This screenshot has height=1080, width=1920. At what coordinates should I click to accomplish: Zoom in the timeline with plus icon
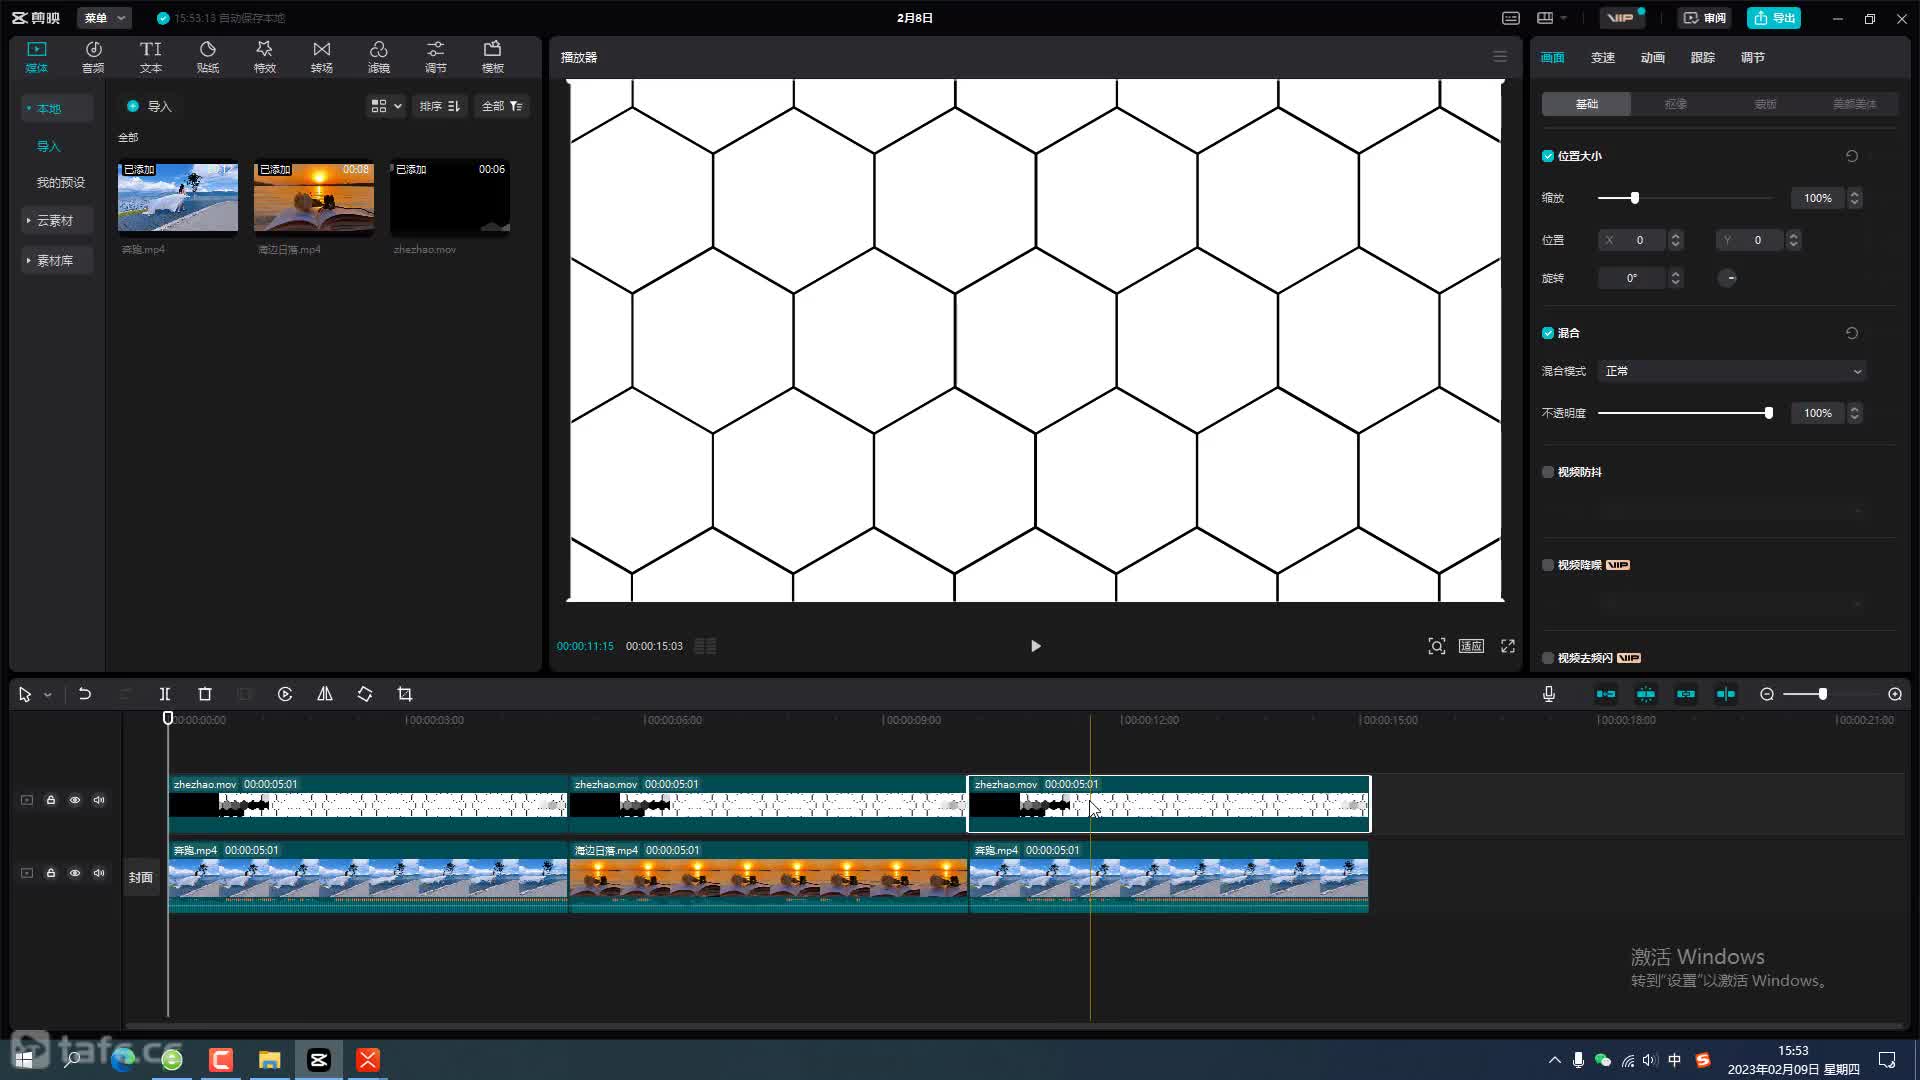tap(1895, 694)
